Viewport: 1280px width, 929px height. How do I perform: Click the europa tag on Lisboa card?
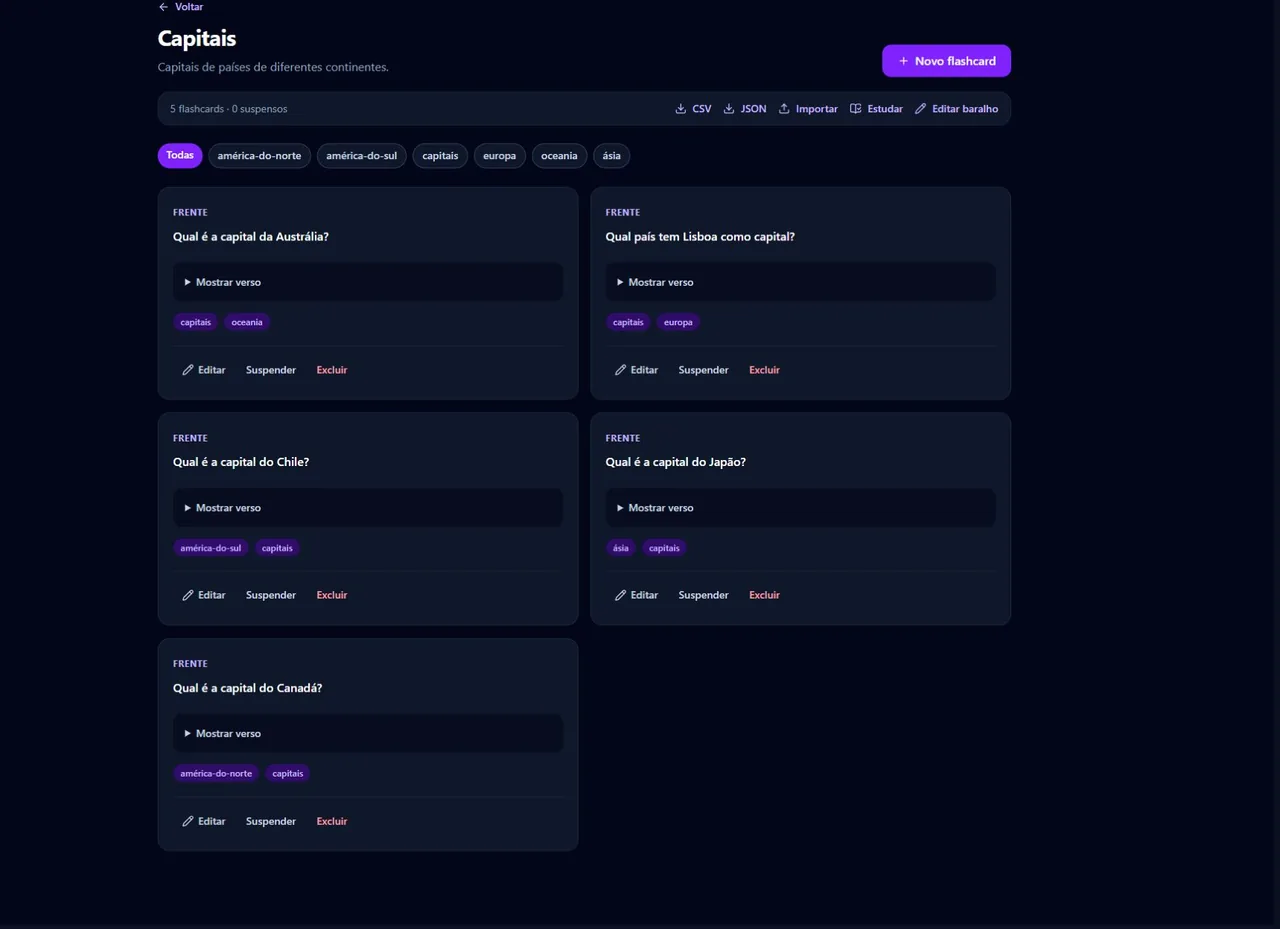[x=678, y=322]
